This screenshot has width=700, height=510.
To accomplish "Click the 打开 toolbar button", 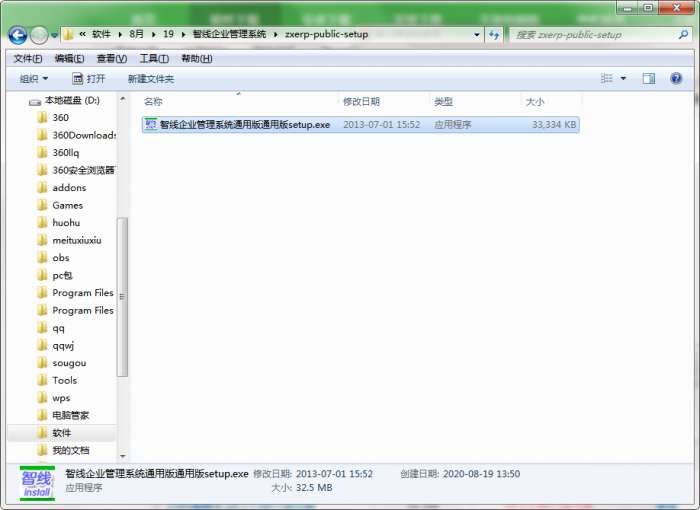I will pos(88,79).
